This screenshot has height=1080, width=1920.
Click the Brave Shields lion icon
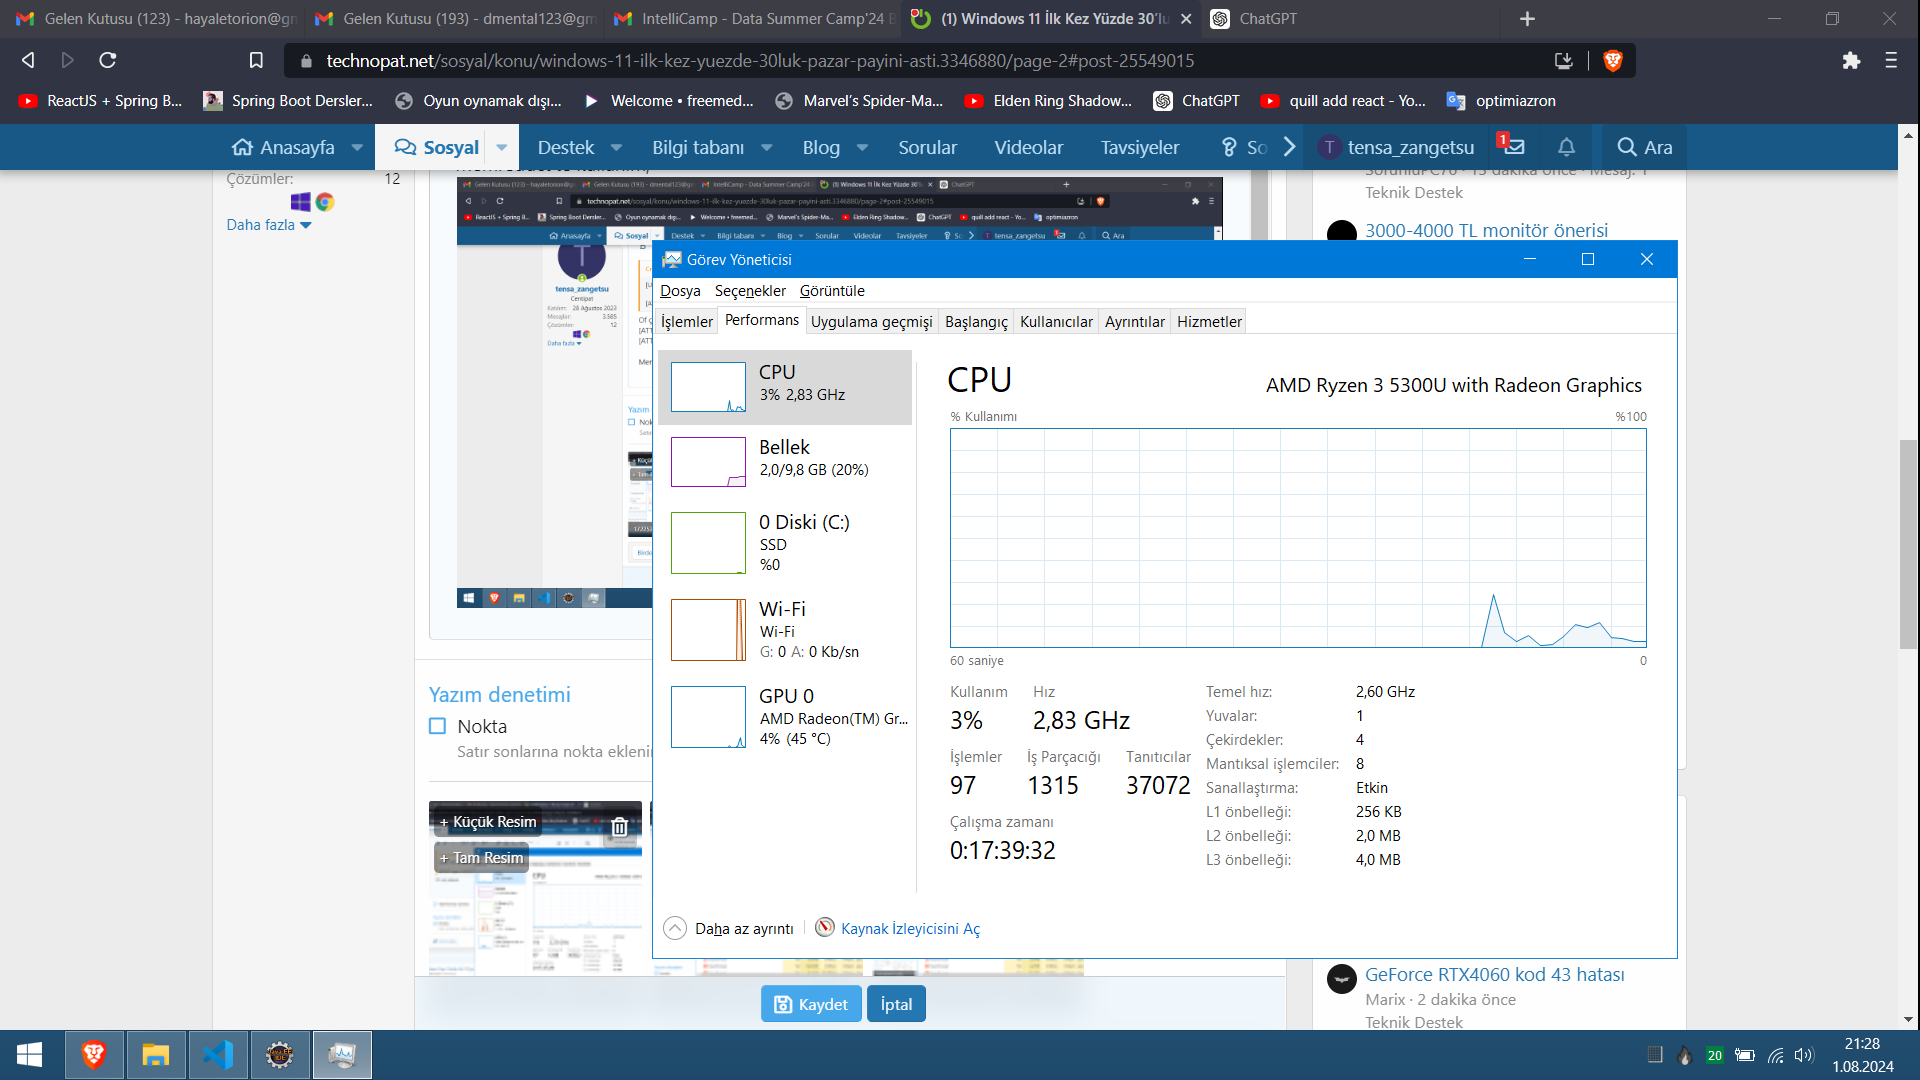tap(1612, 61)
